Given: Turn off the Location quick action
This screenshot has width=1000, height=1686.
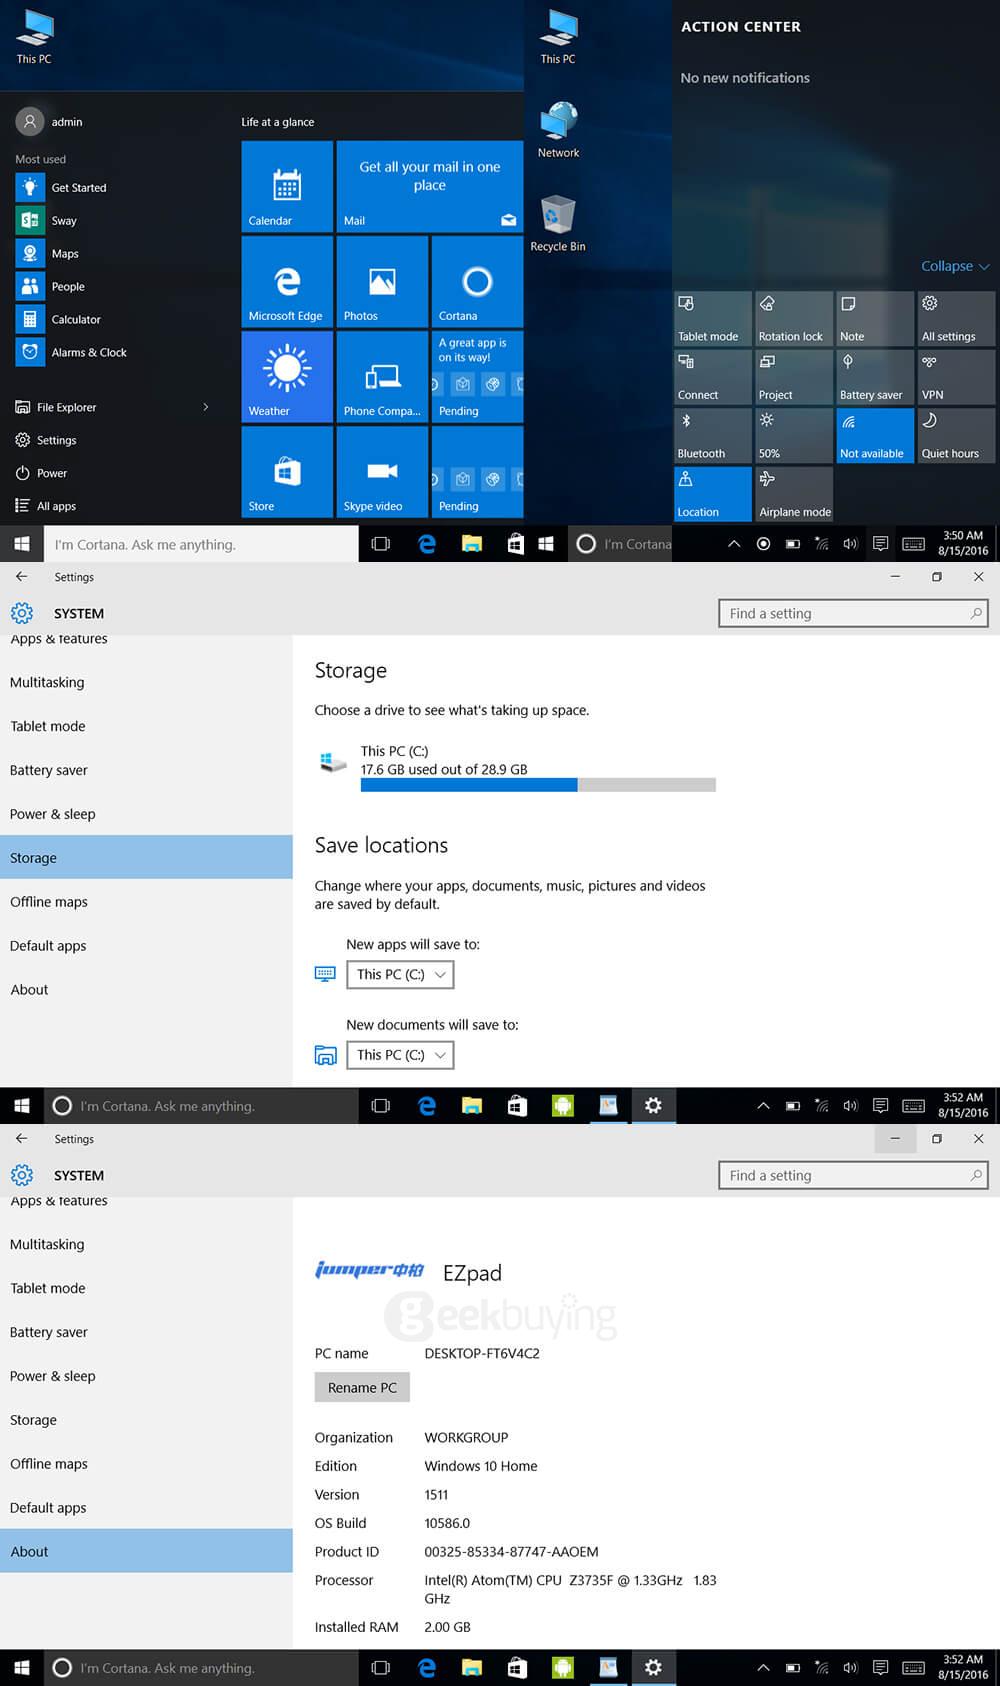Looking at the screenshot, I should click(712, 494).
